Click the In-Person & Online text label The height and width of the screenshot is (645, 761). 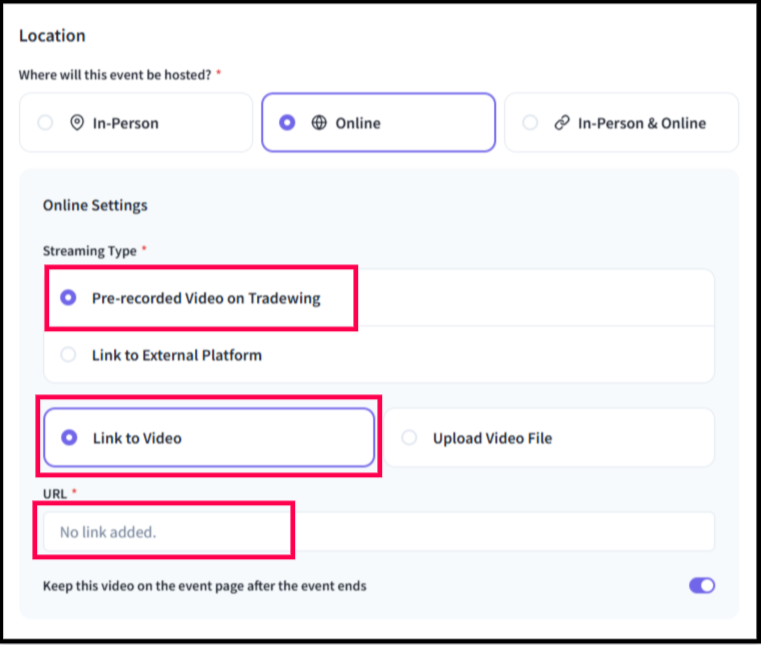[642, 123]
